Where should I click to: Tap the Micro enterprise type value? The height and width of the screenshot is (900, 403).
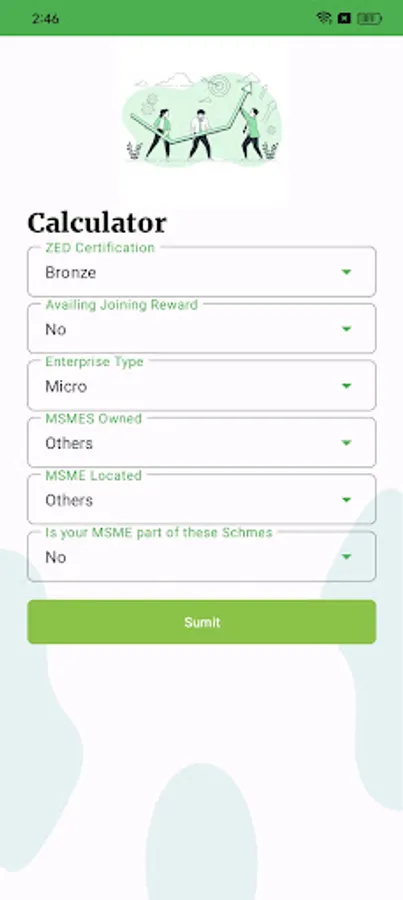point(66,386)
